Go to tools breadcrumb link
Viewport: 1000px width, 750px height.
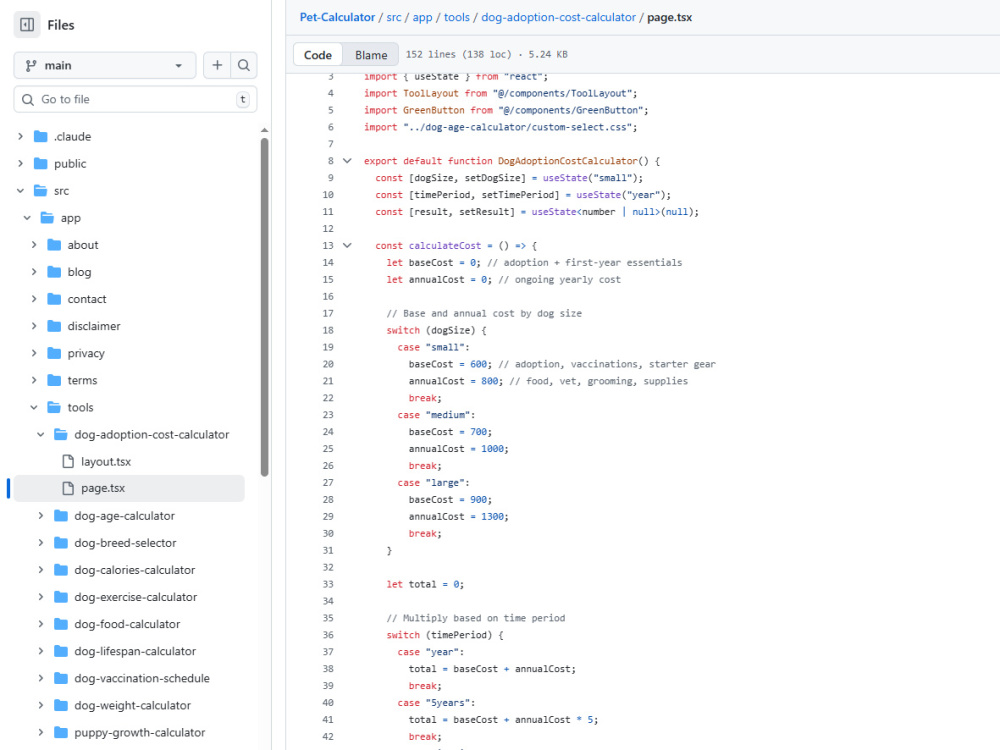(x=457, y=17)
